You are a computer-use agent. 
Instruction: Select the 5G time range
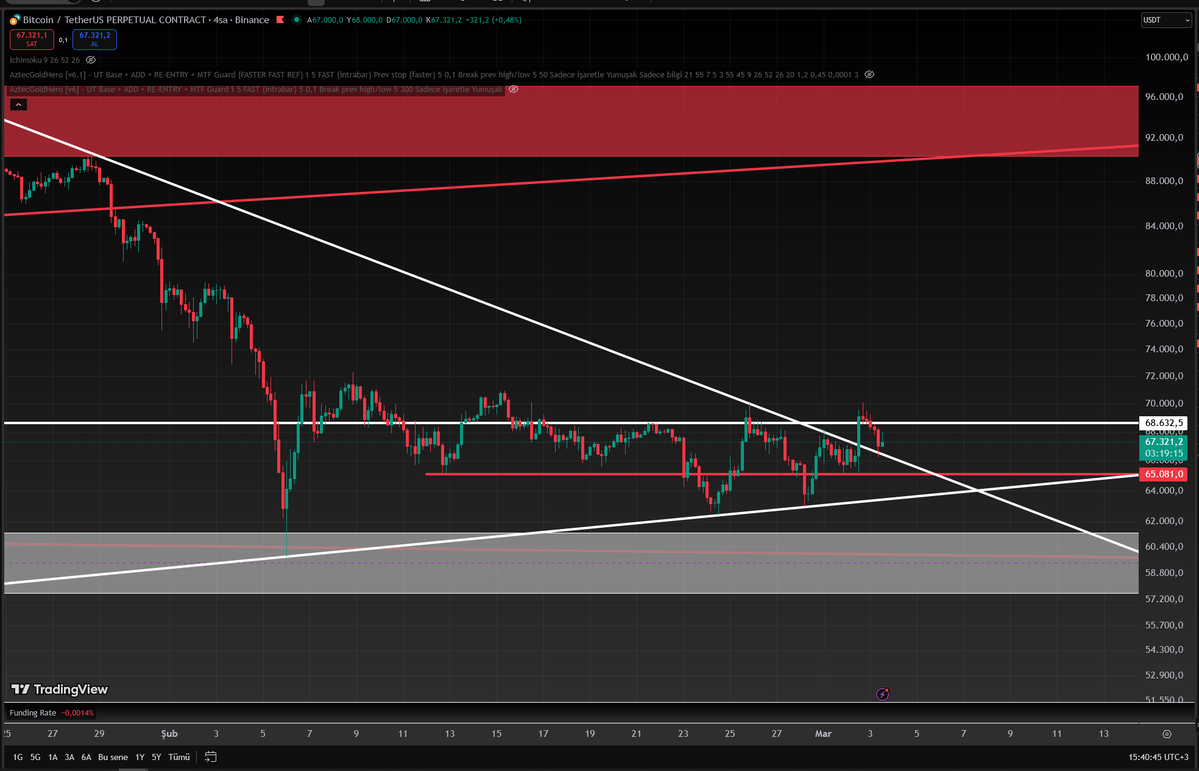(x=35, y=757)
